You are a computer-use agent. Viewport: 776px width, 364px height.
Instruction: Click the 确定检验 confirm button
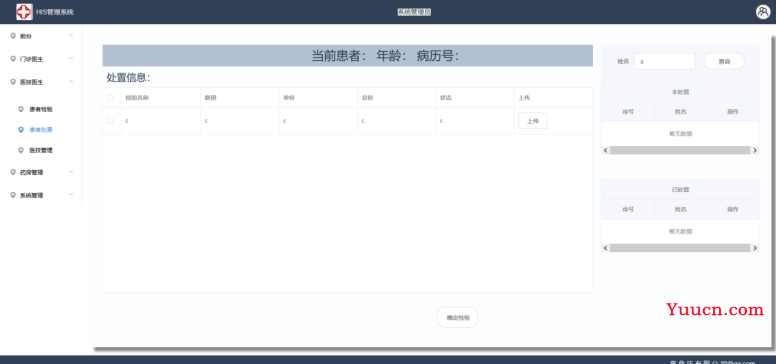[x=457, y=318]
